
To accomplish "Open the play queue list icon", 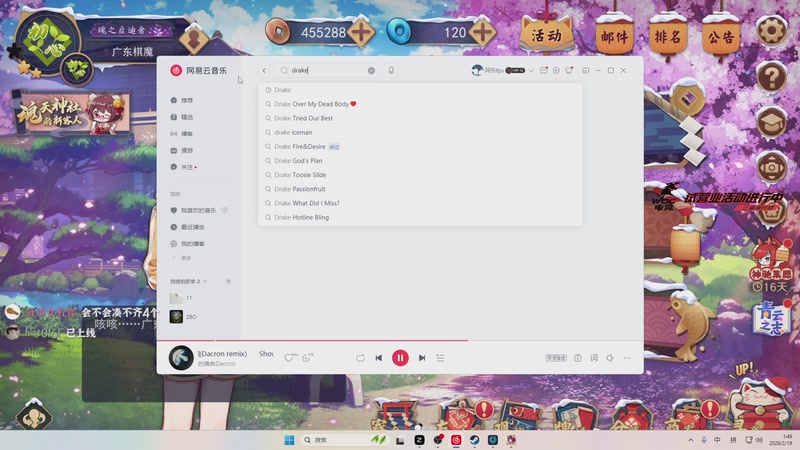I will tap(440, 358).
